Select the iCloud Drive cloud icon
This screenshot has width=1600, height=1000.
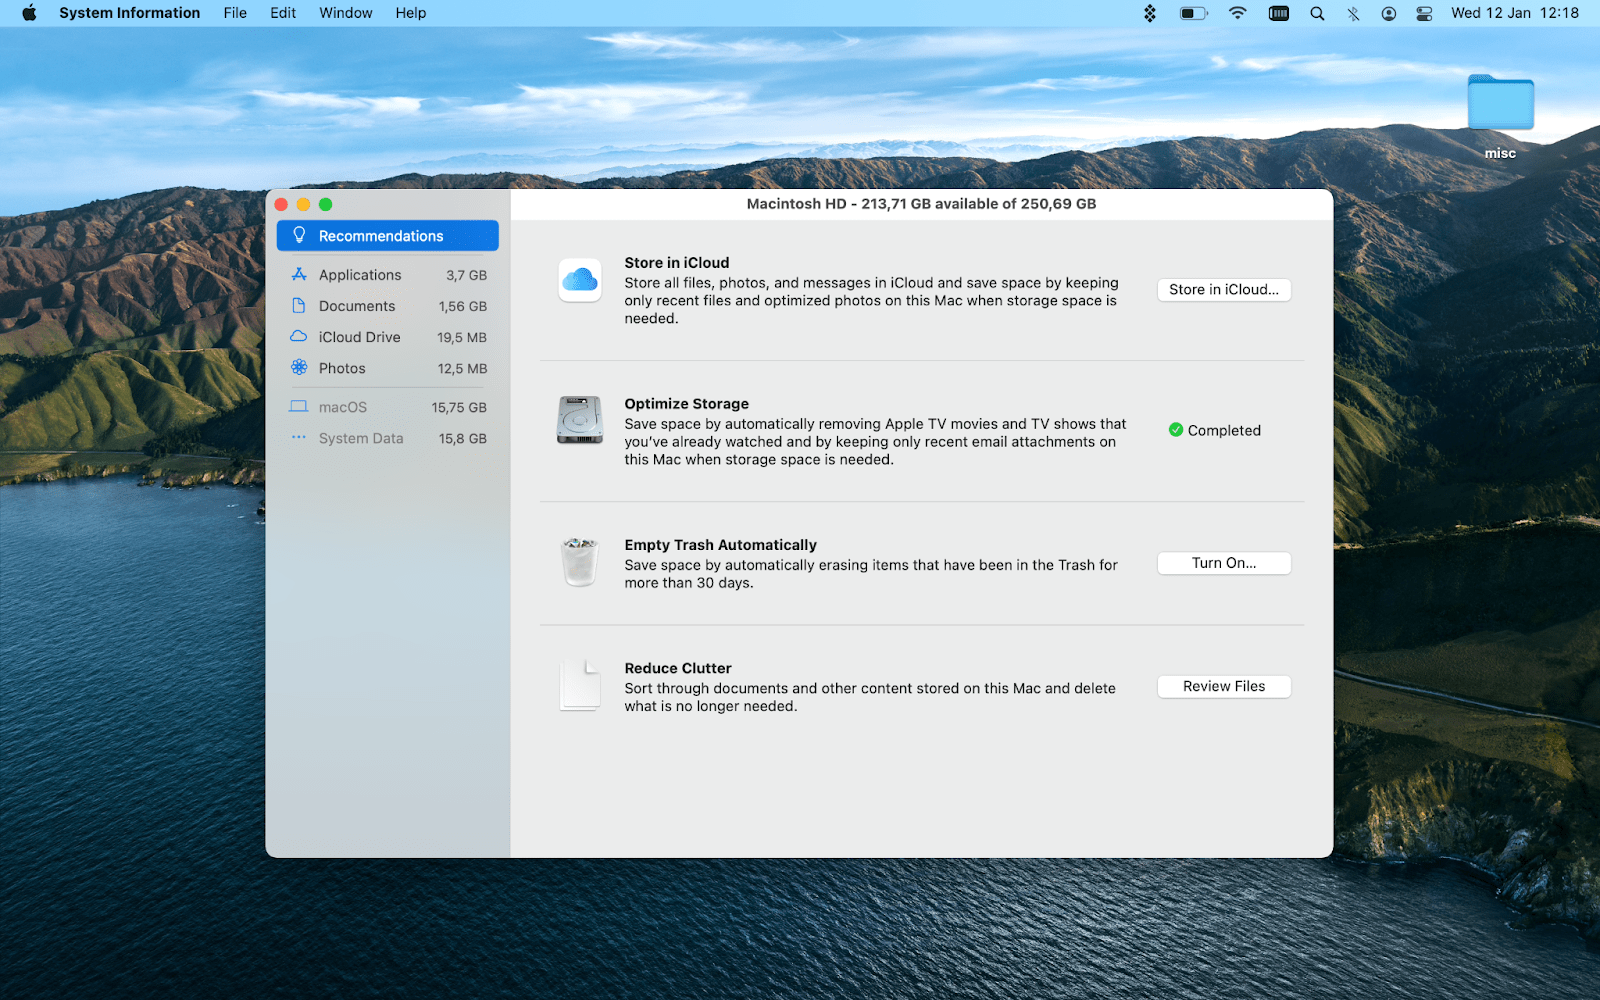[x=298, y=337]
